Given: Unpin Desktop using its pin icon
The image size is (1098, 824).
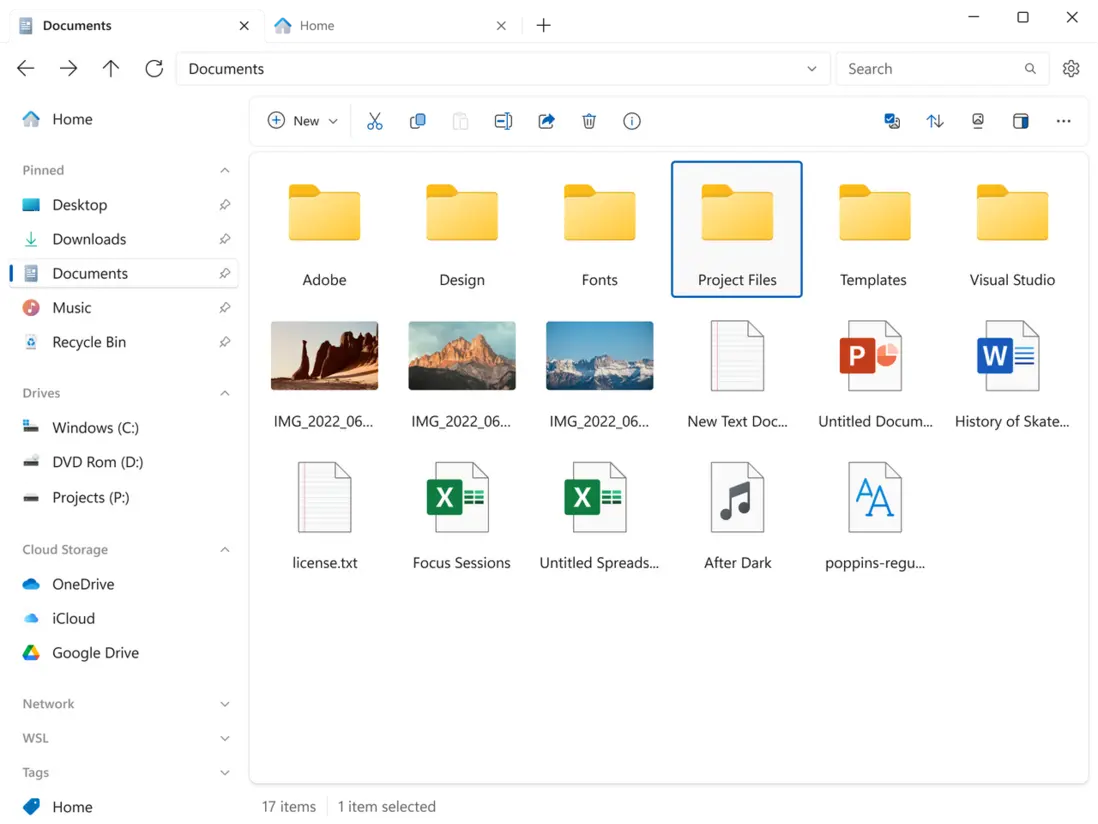Looking at the screenshot, I should pos(225,205).
